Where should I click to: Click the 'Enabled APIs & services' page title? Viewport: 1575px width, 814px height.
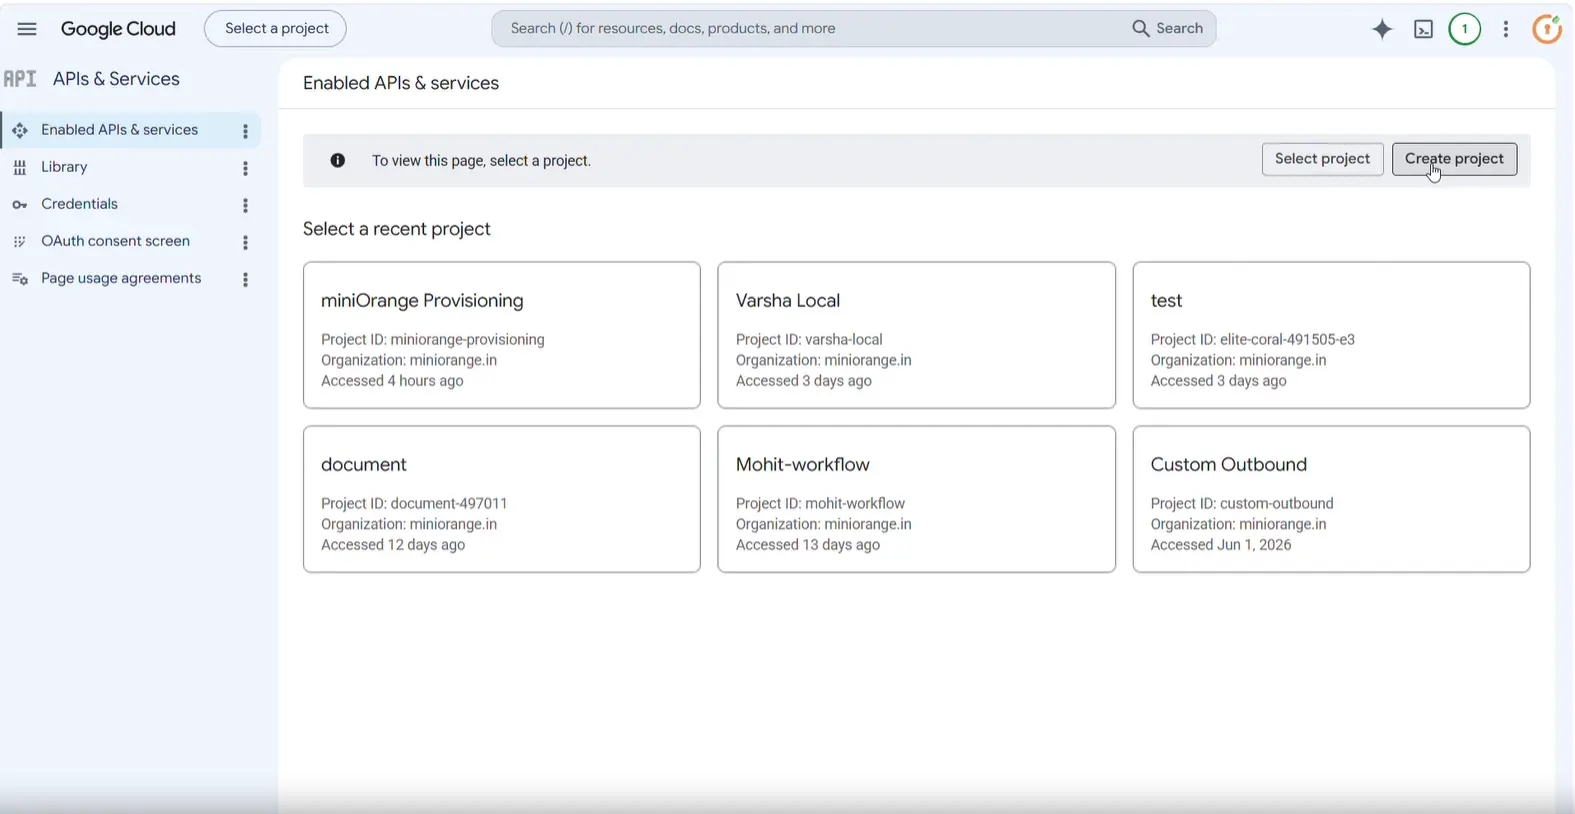401,83
